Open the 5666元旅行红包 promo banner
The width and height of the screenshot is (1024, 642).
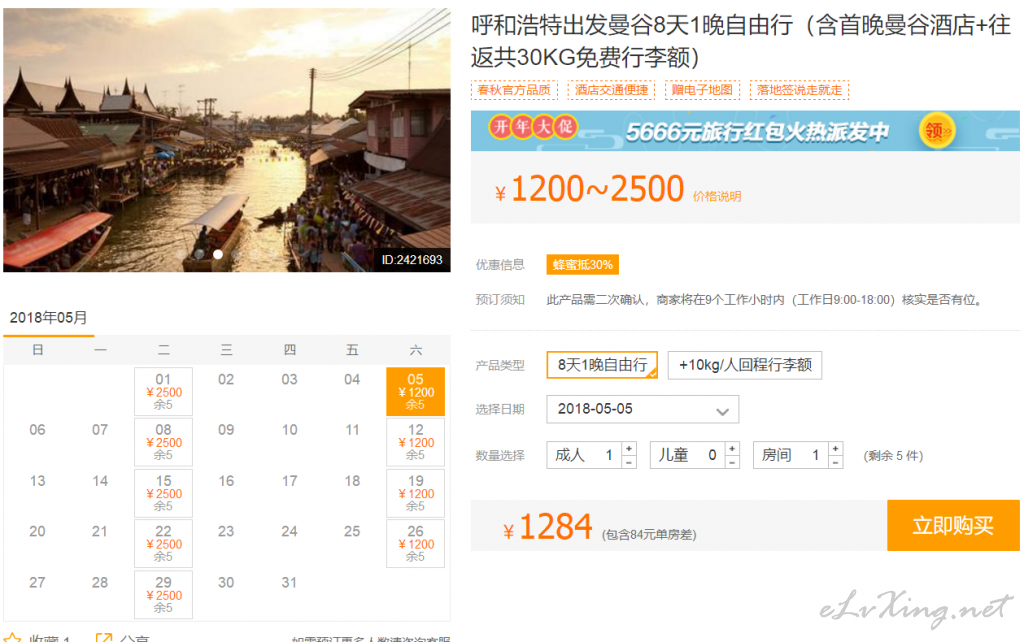[x=745, y=131]
